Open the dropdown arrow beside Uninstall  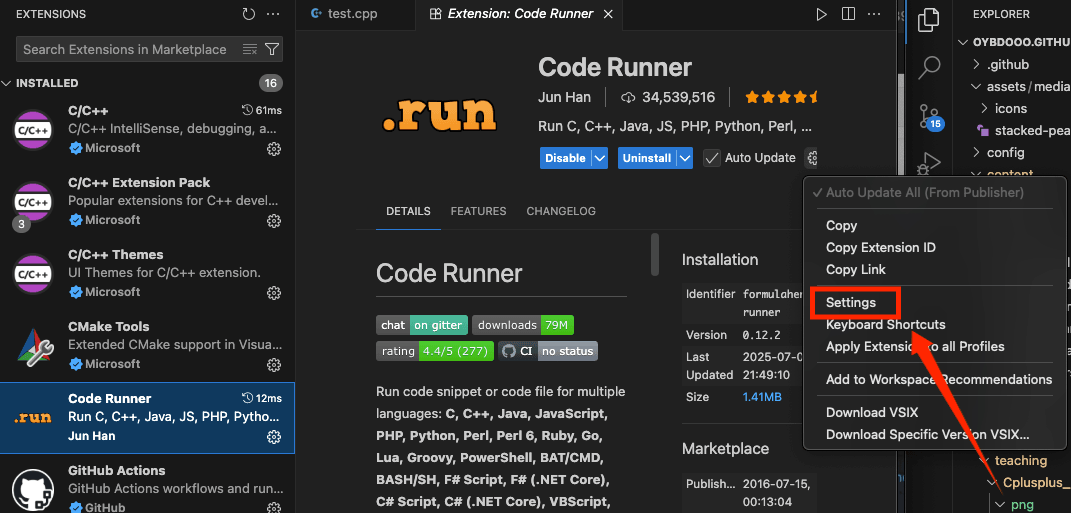coord(685,158)
